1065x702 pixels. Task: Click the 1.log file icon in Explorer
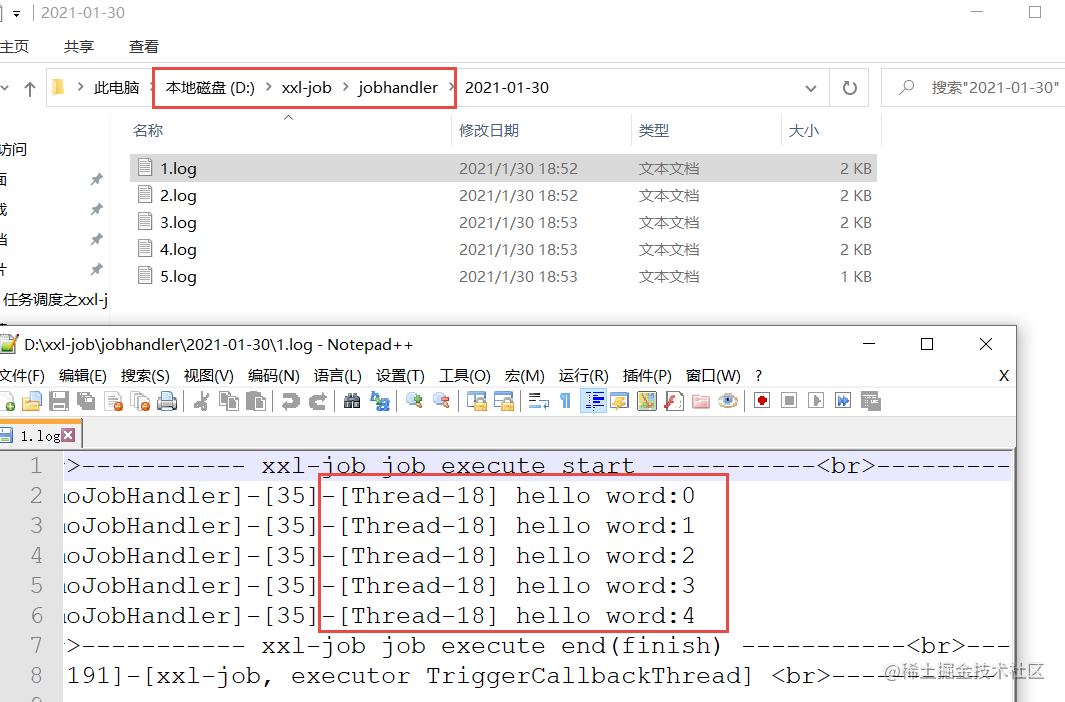click(145, 167)
